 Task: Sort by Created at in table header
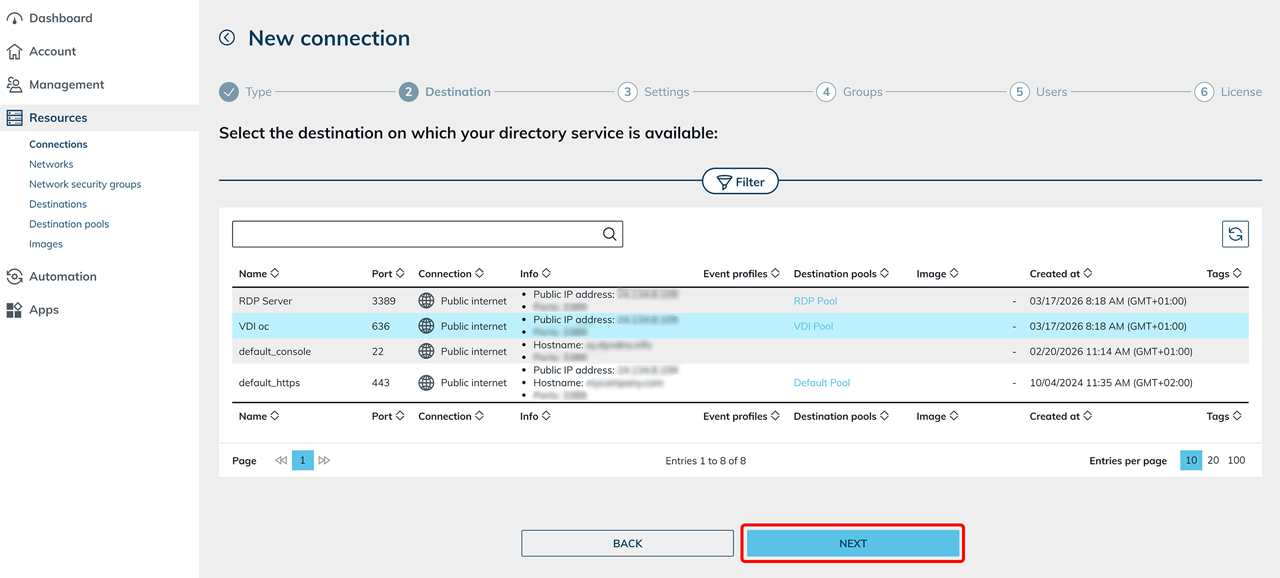click(x=1061, y=274)
